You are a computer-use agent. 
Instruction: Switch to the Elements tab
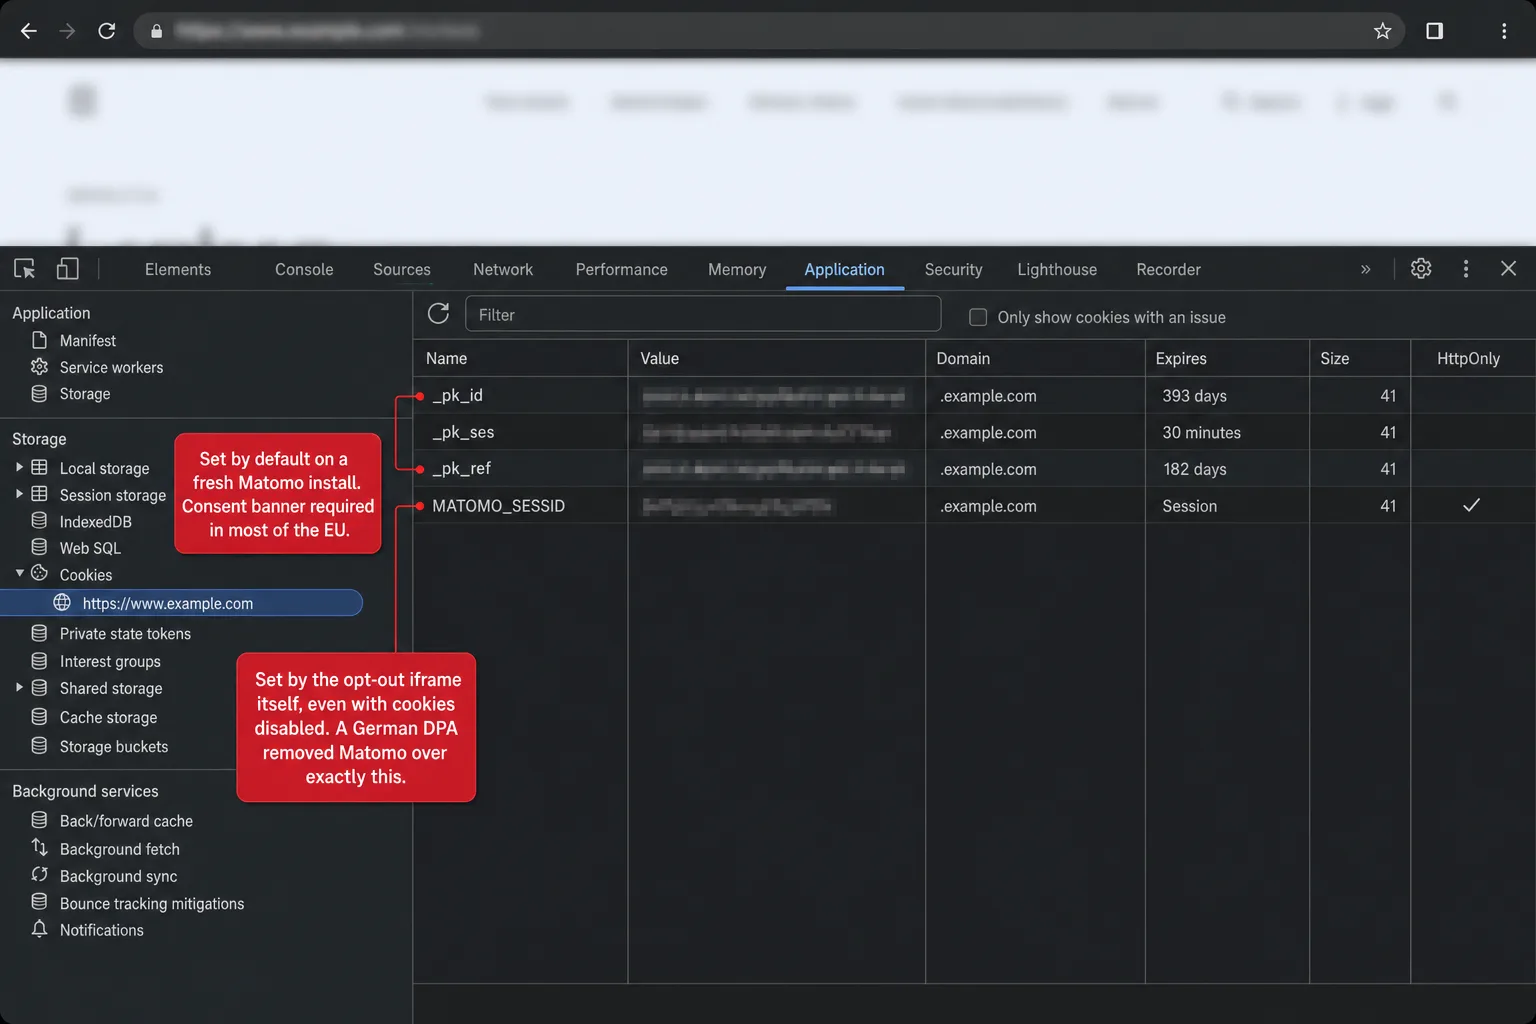coord(178,270)
